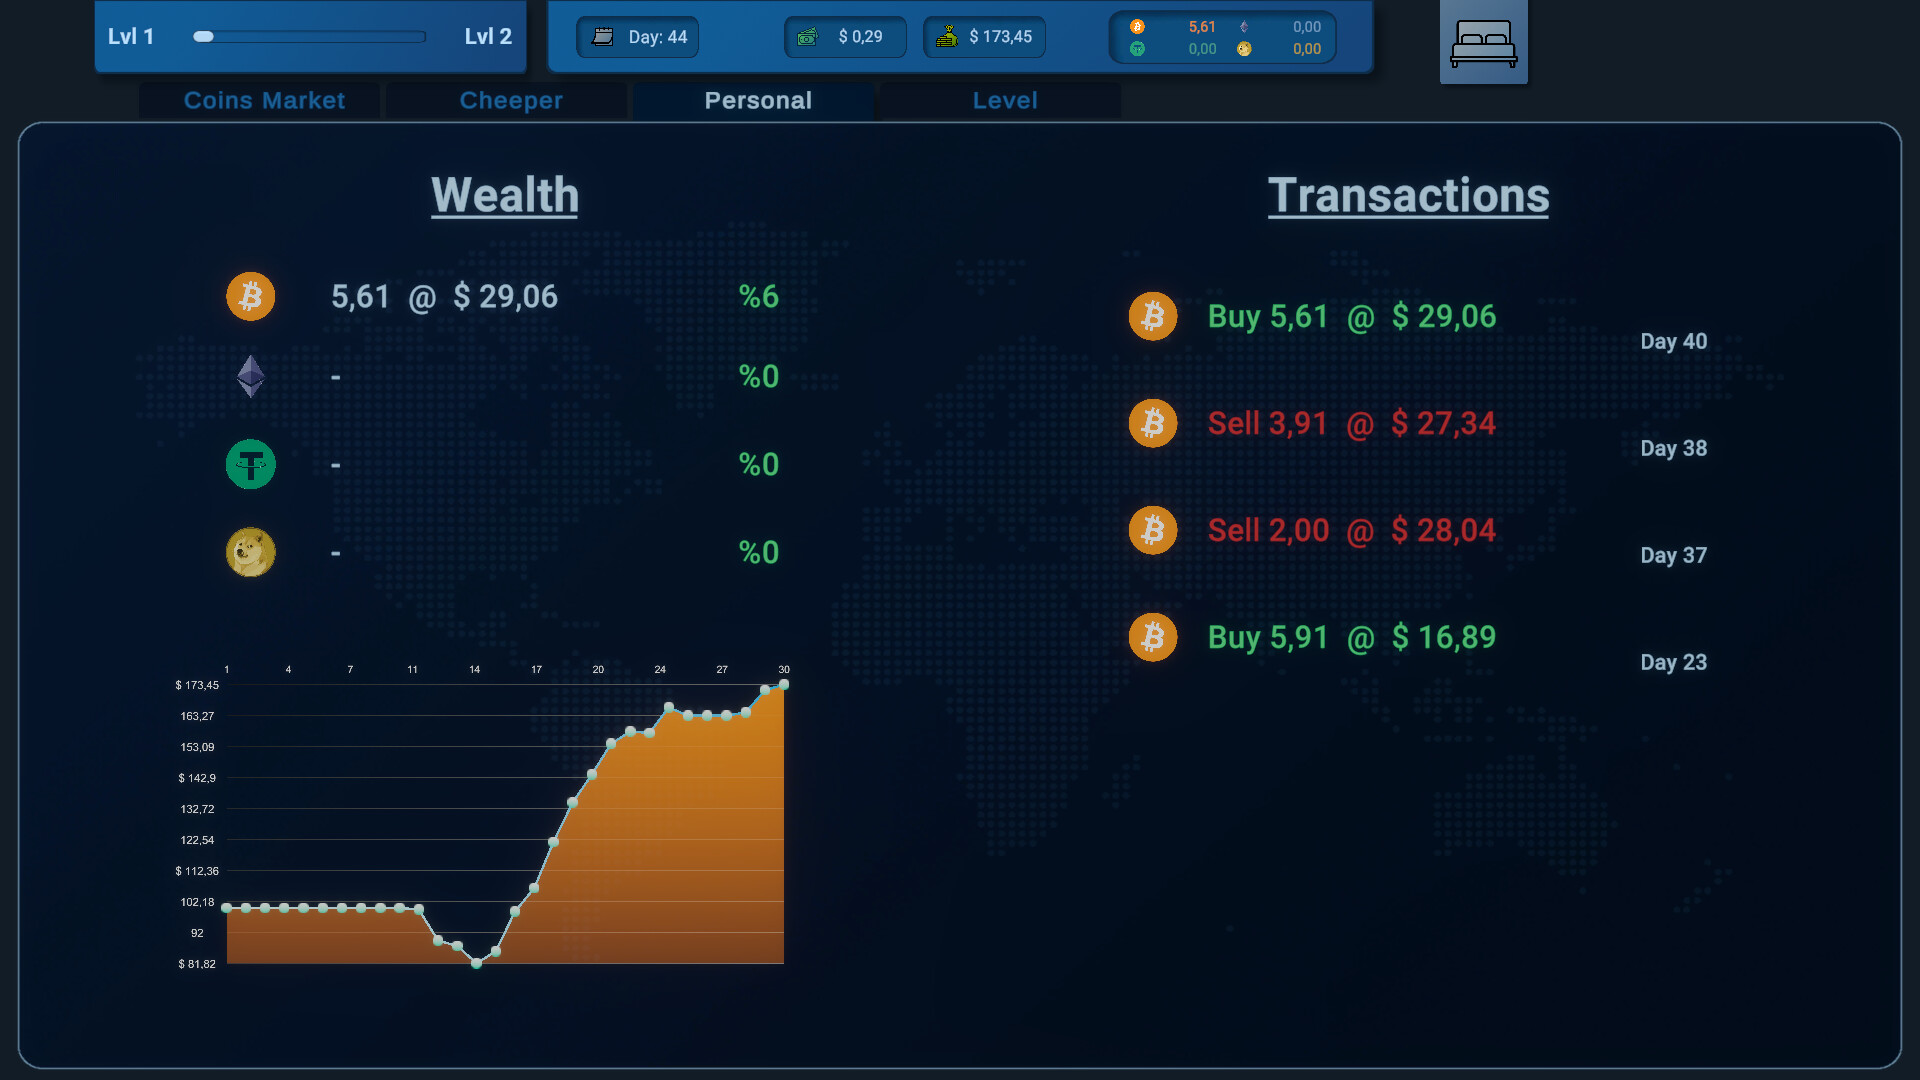The image size is (1920, 1080).
Task: Select the Coins Market tab
Action: coord(264,99)
